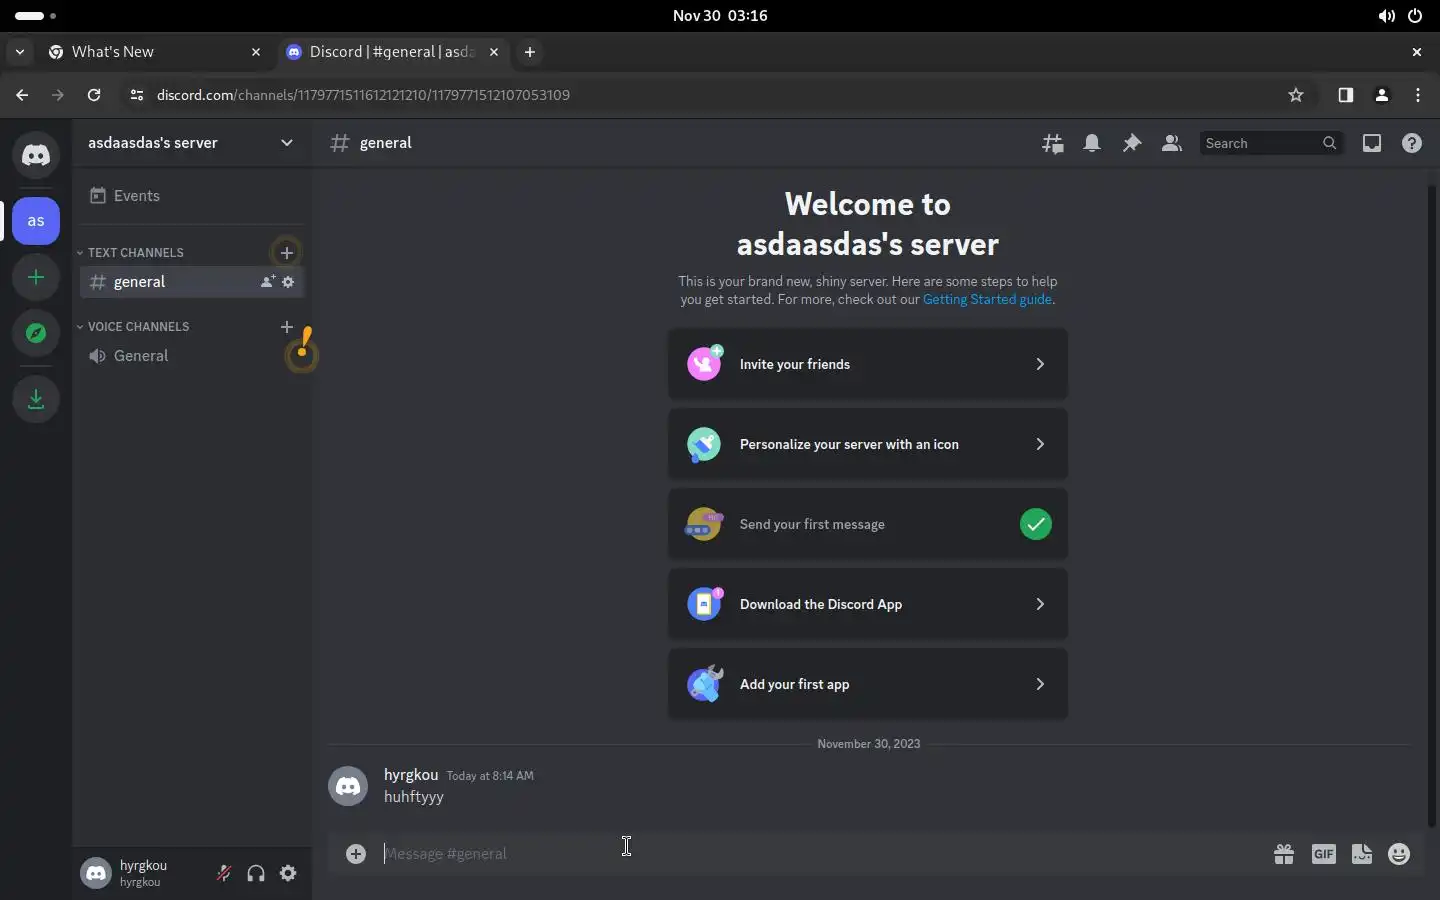
Task: Click the search magnifier icon
Action: tap(1329, 143)
